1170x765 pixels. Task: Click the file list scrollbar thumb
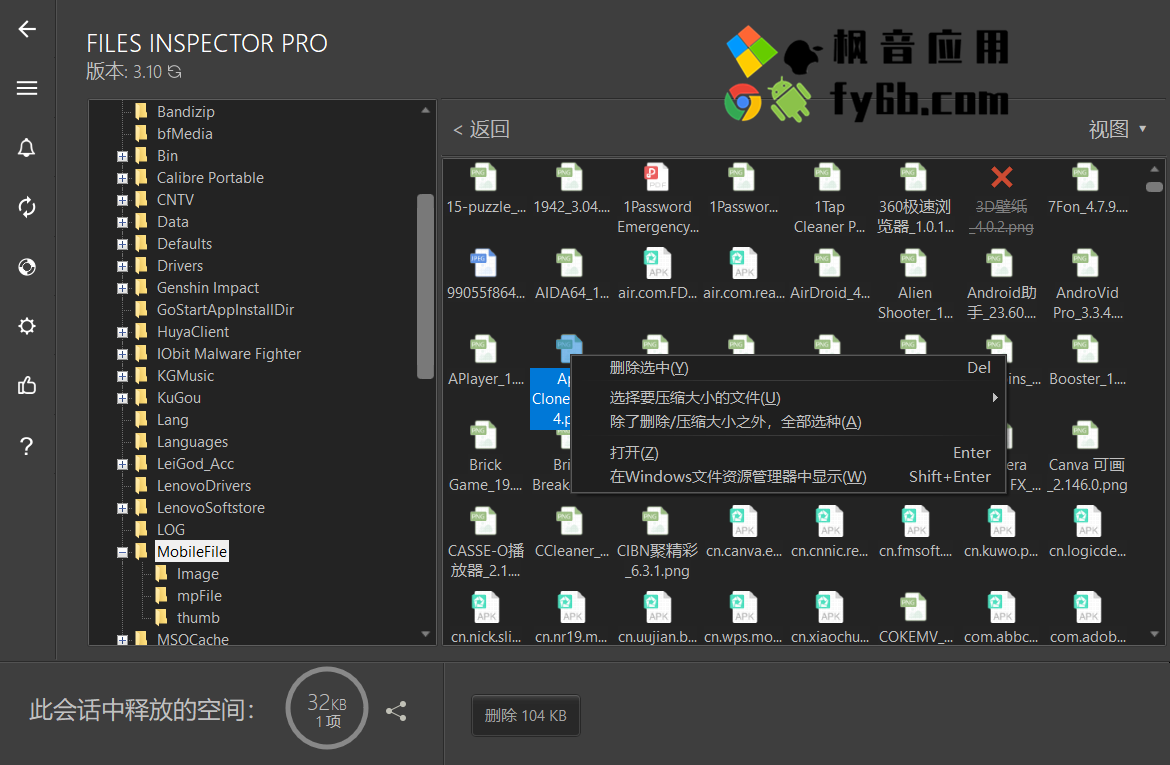click(x=1154, y=187)
